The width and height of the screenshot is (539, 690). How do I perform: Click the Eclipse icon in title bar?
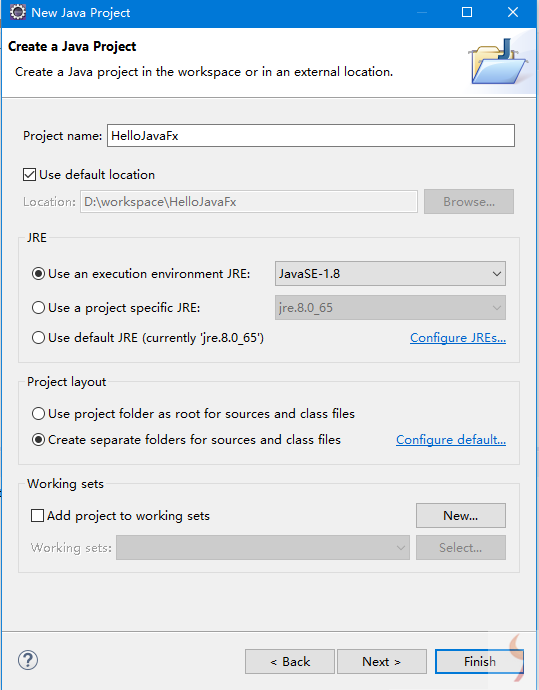[x=18, y=12]
